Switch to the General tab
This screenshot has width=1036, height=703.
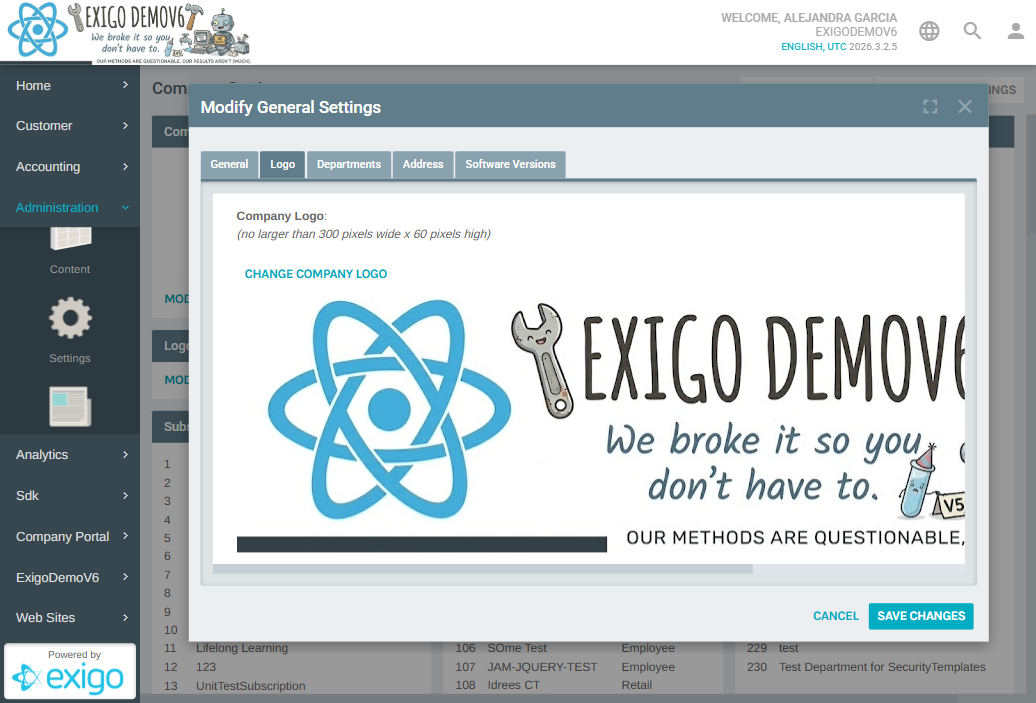point(229,165)
